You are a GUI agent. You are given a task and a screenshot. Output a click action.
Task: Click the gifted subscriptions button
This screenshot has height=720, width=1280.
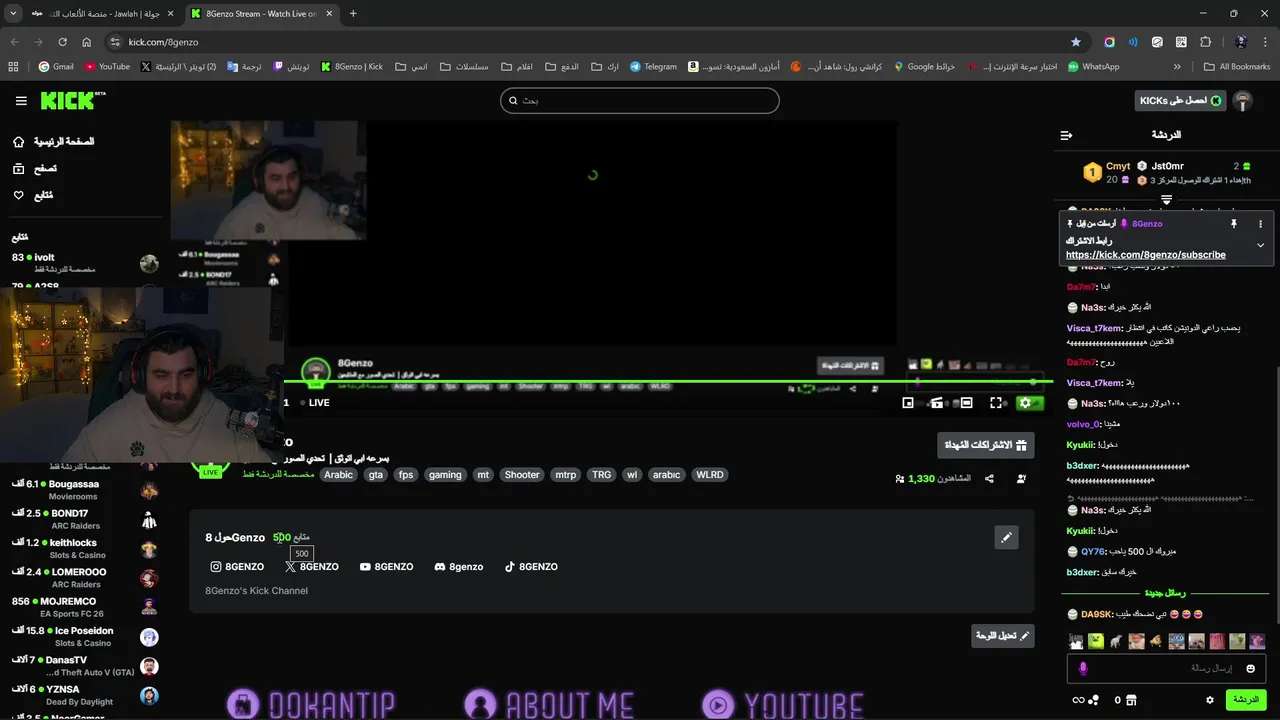pyautogui.click(x=986, y=445)
